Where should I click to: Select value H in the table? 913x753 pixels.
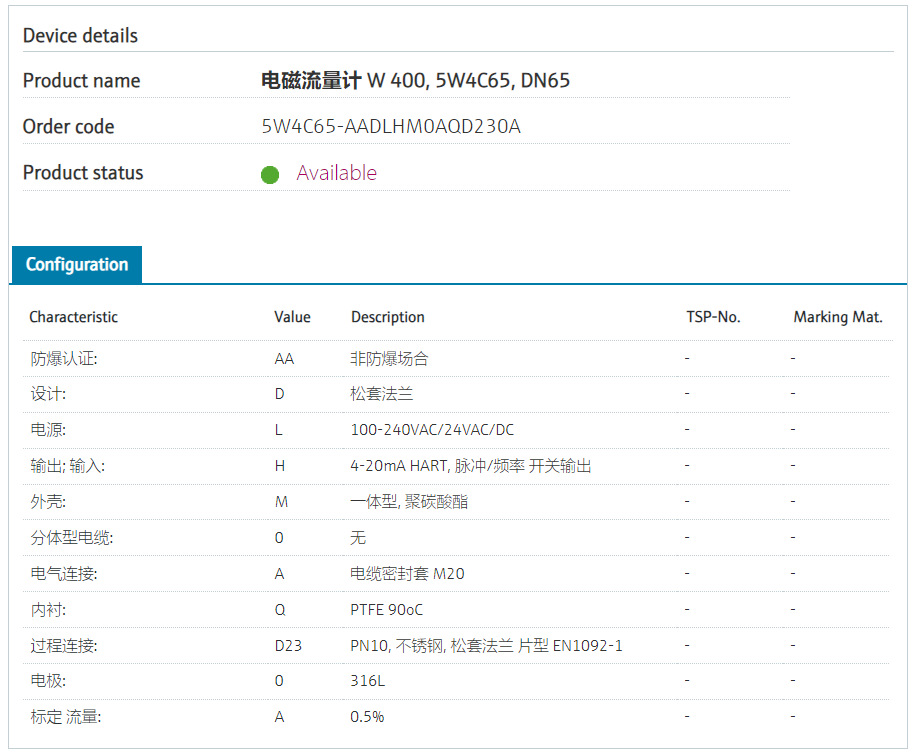(x=280, y=466)
